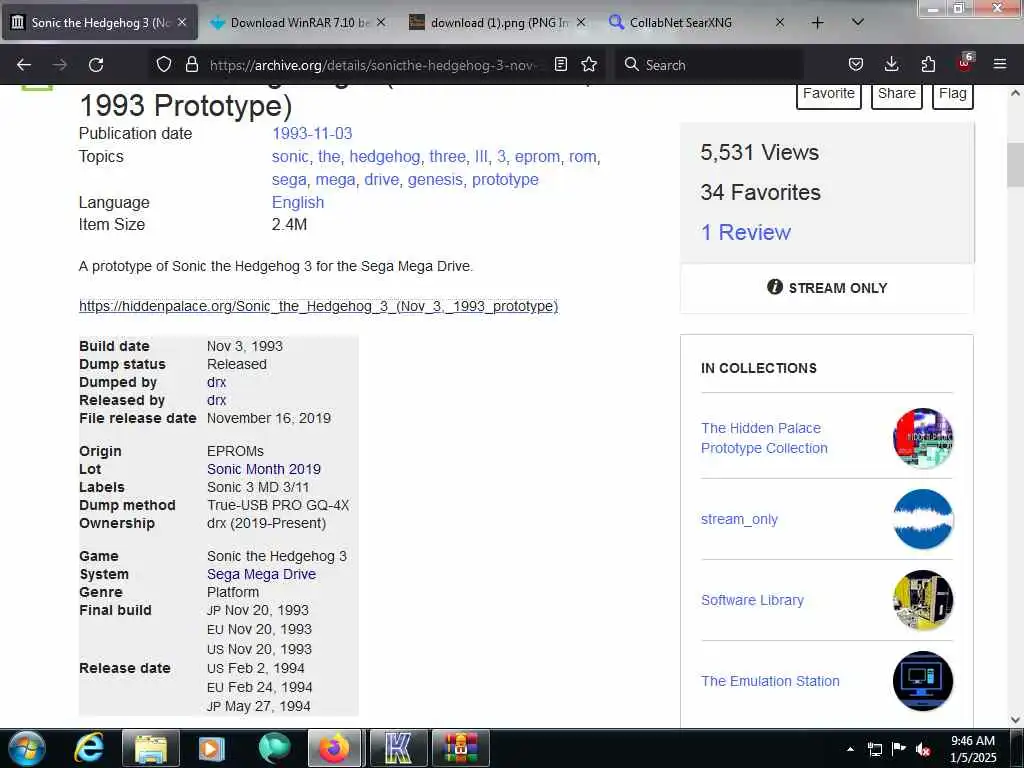Image resolution: width=1024 pixels, height=768 pixels.
Task: Bookmark this page with the star icon
Action: coord(589,64)
